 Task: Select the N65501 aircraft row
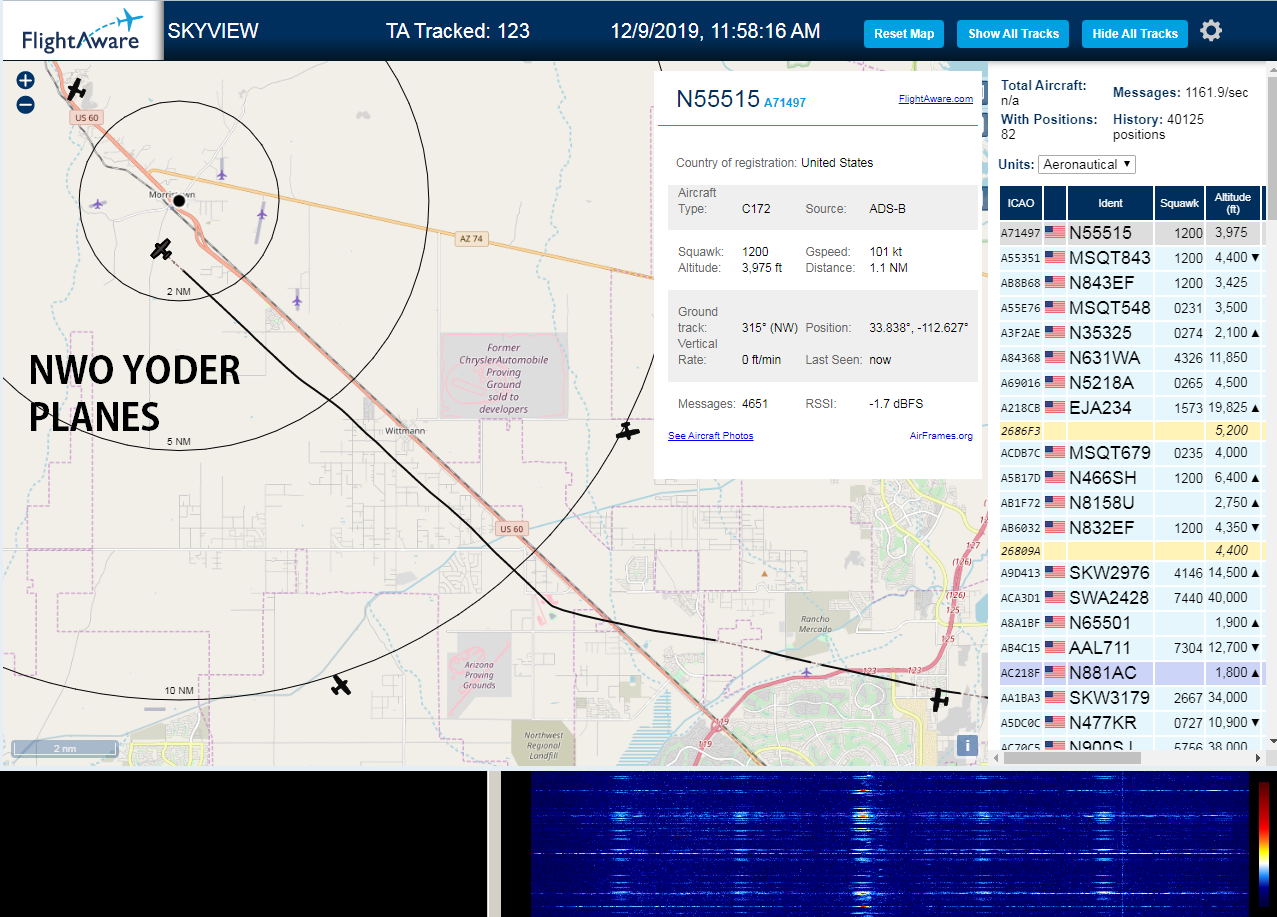(x=1131, y=623)
